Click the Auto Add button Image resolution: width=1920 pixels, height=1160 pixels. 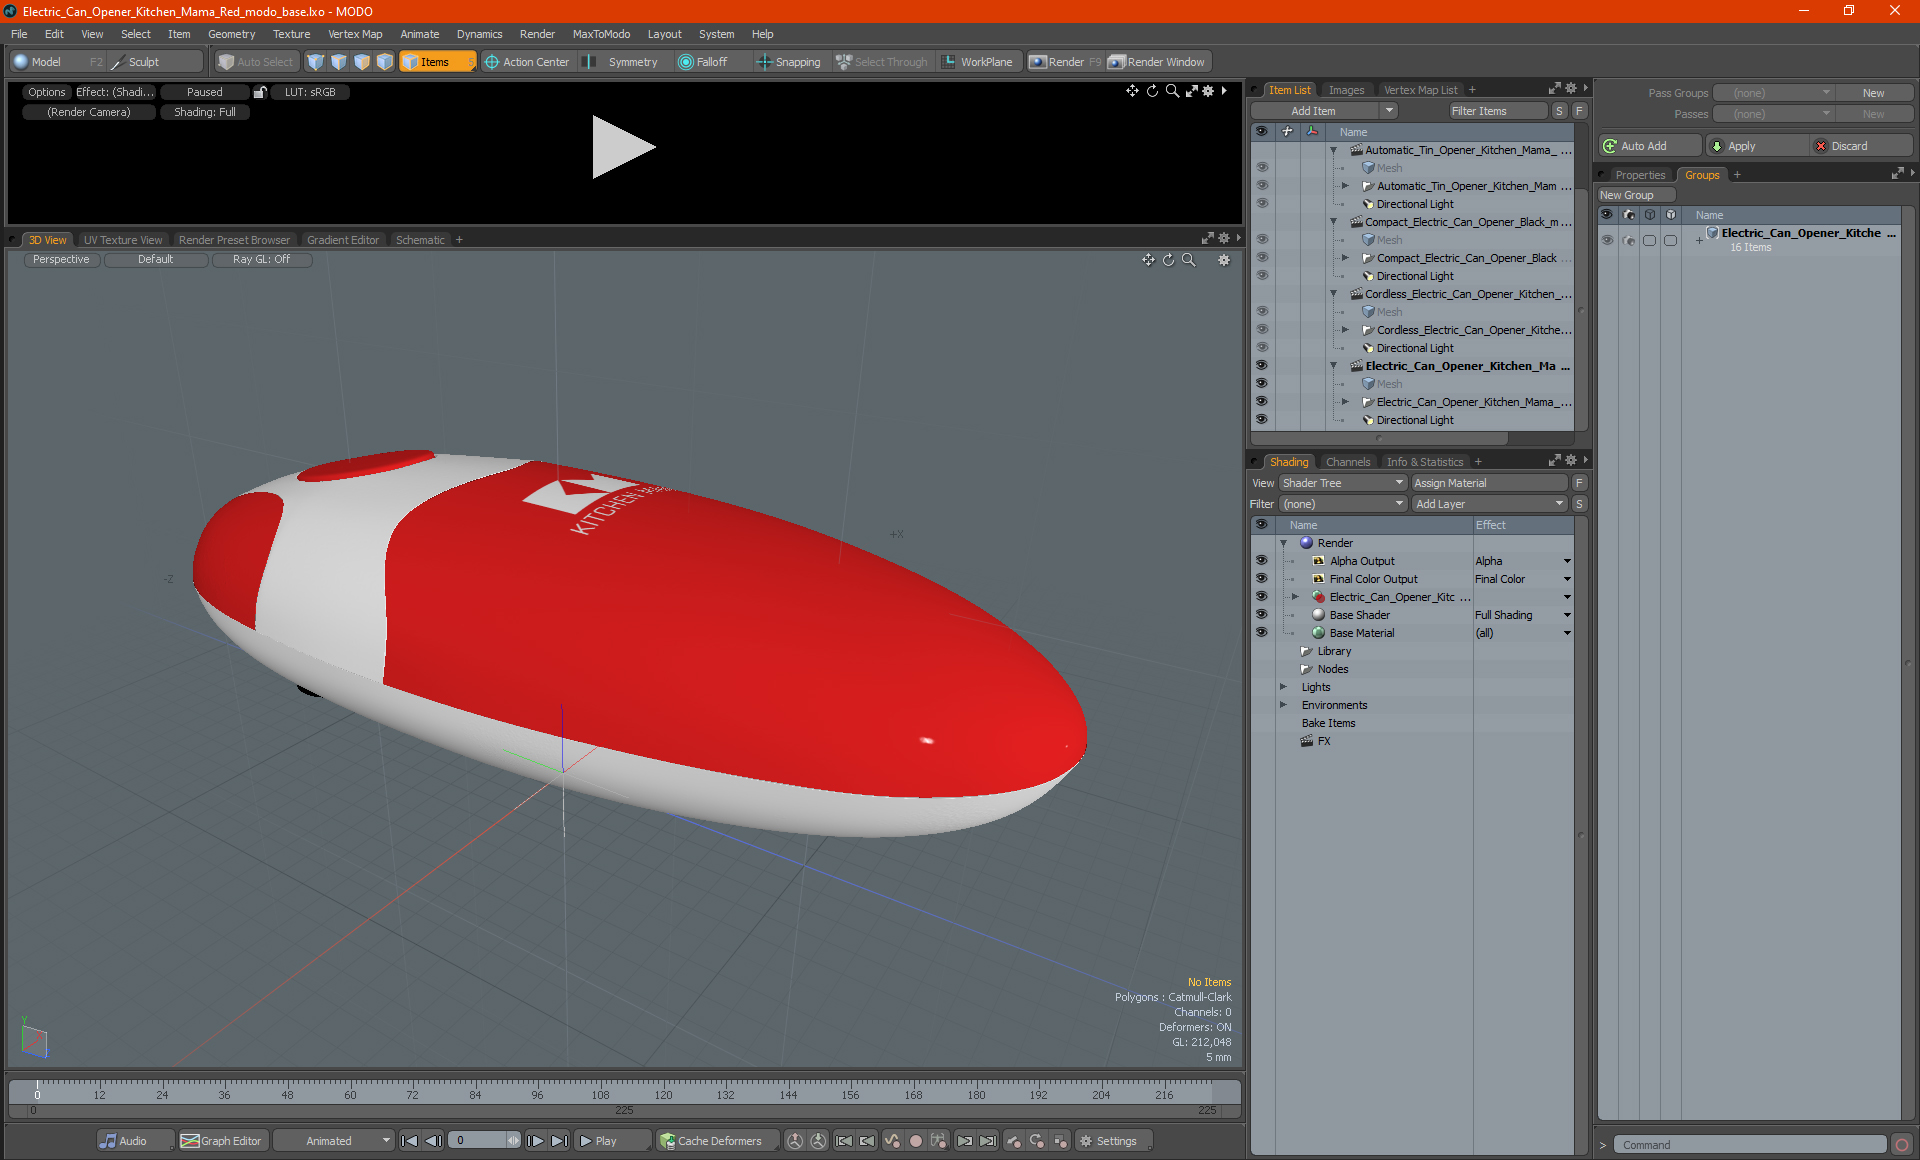pos(1650,146)
